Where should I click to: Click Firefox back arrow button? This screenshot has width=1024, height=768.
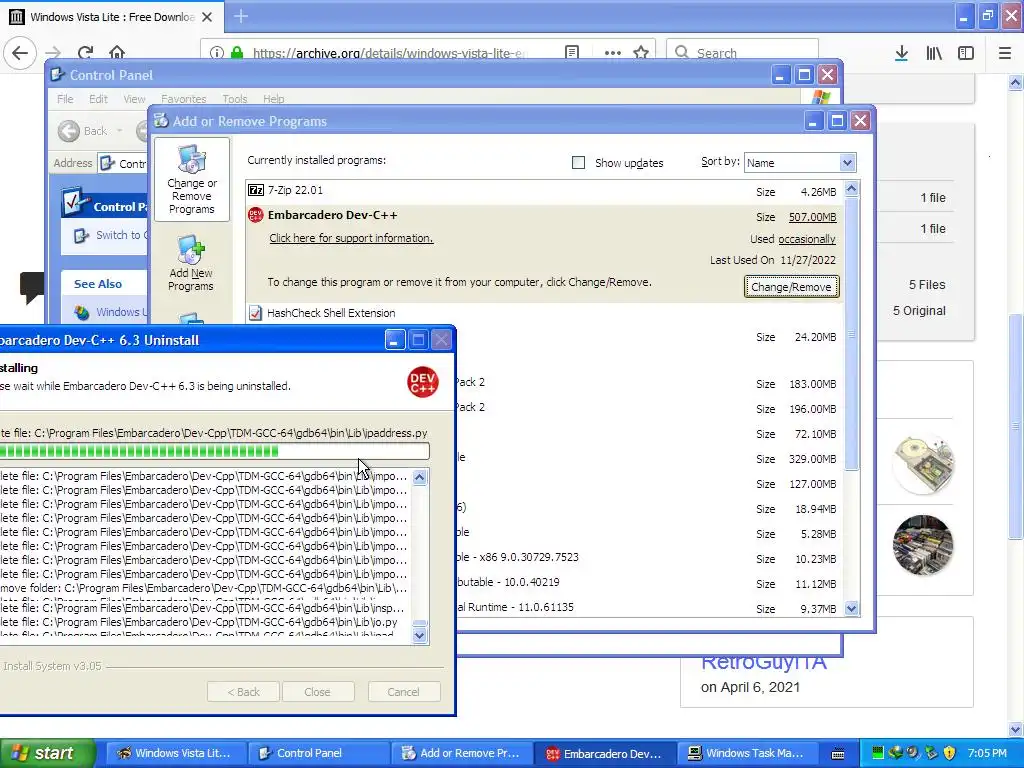tap(20, 52)
